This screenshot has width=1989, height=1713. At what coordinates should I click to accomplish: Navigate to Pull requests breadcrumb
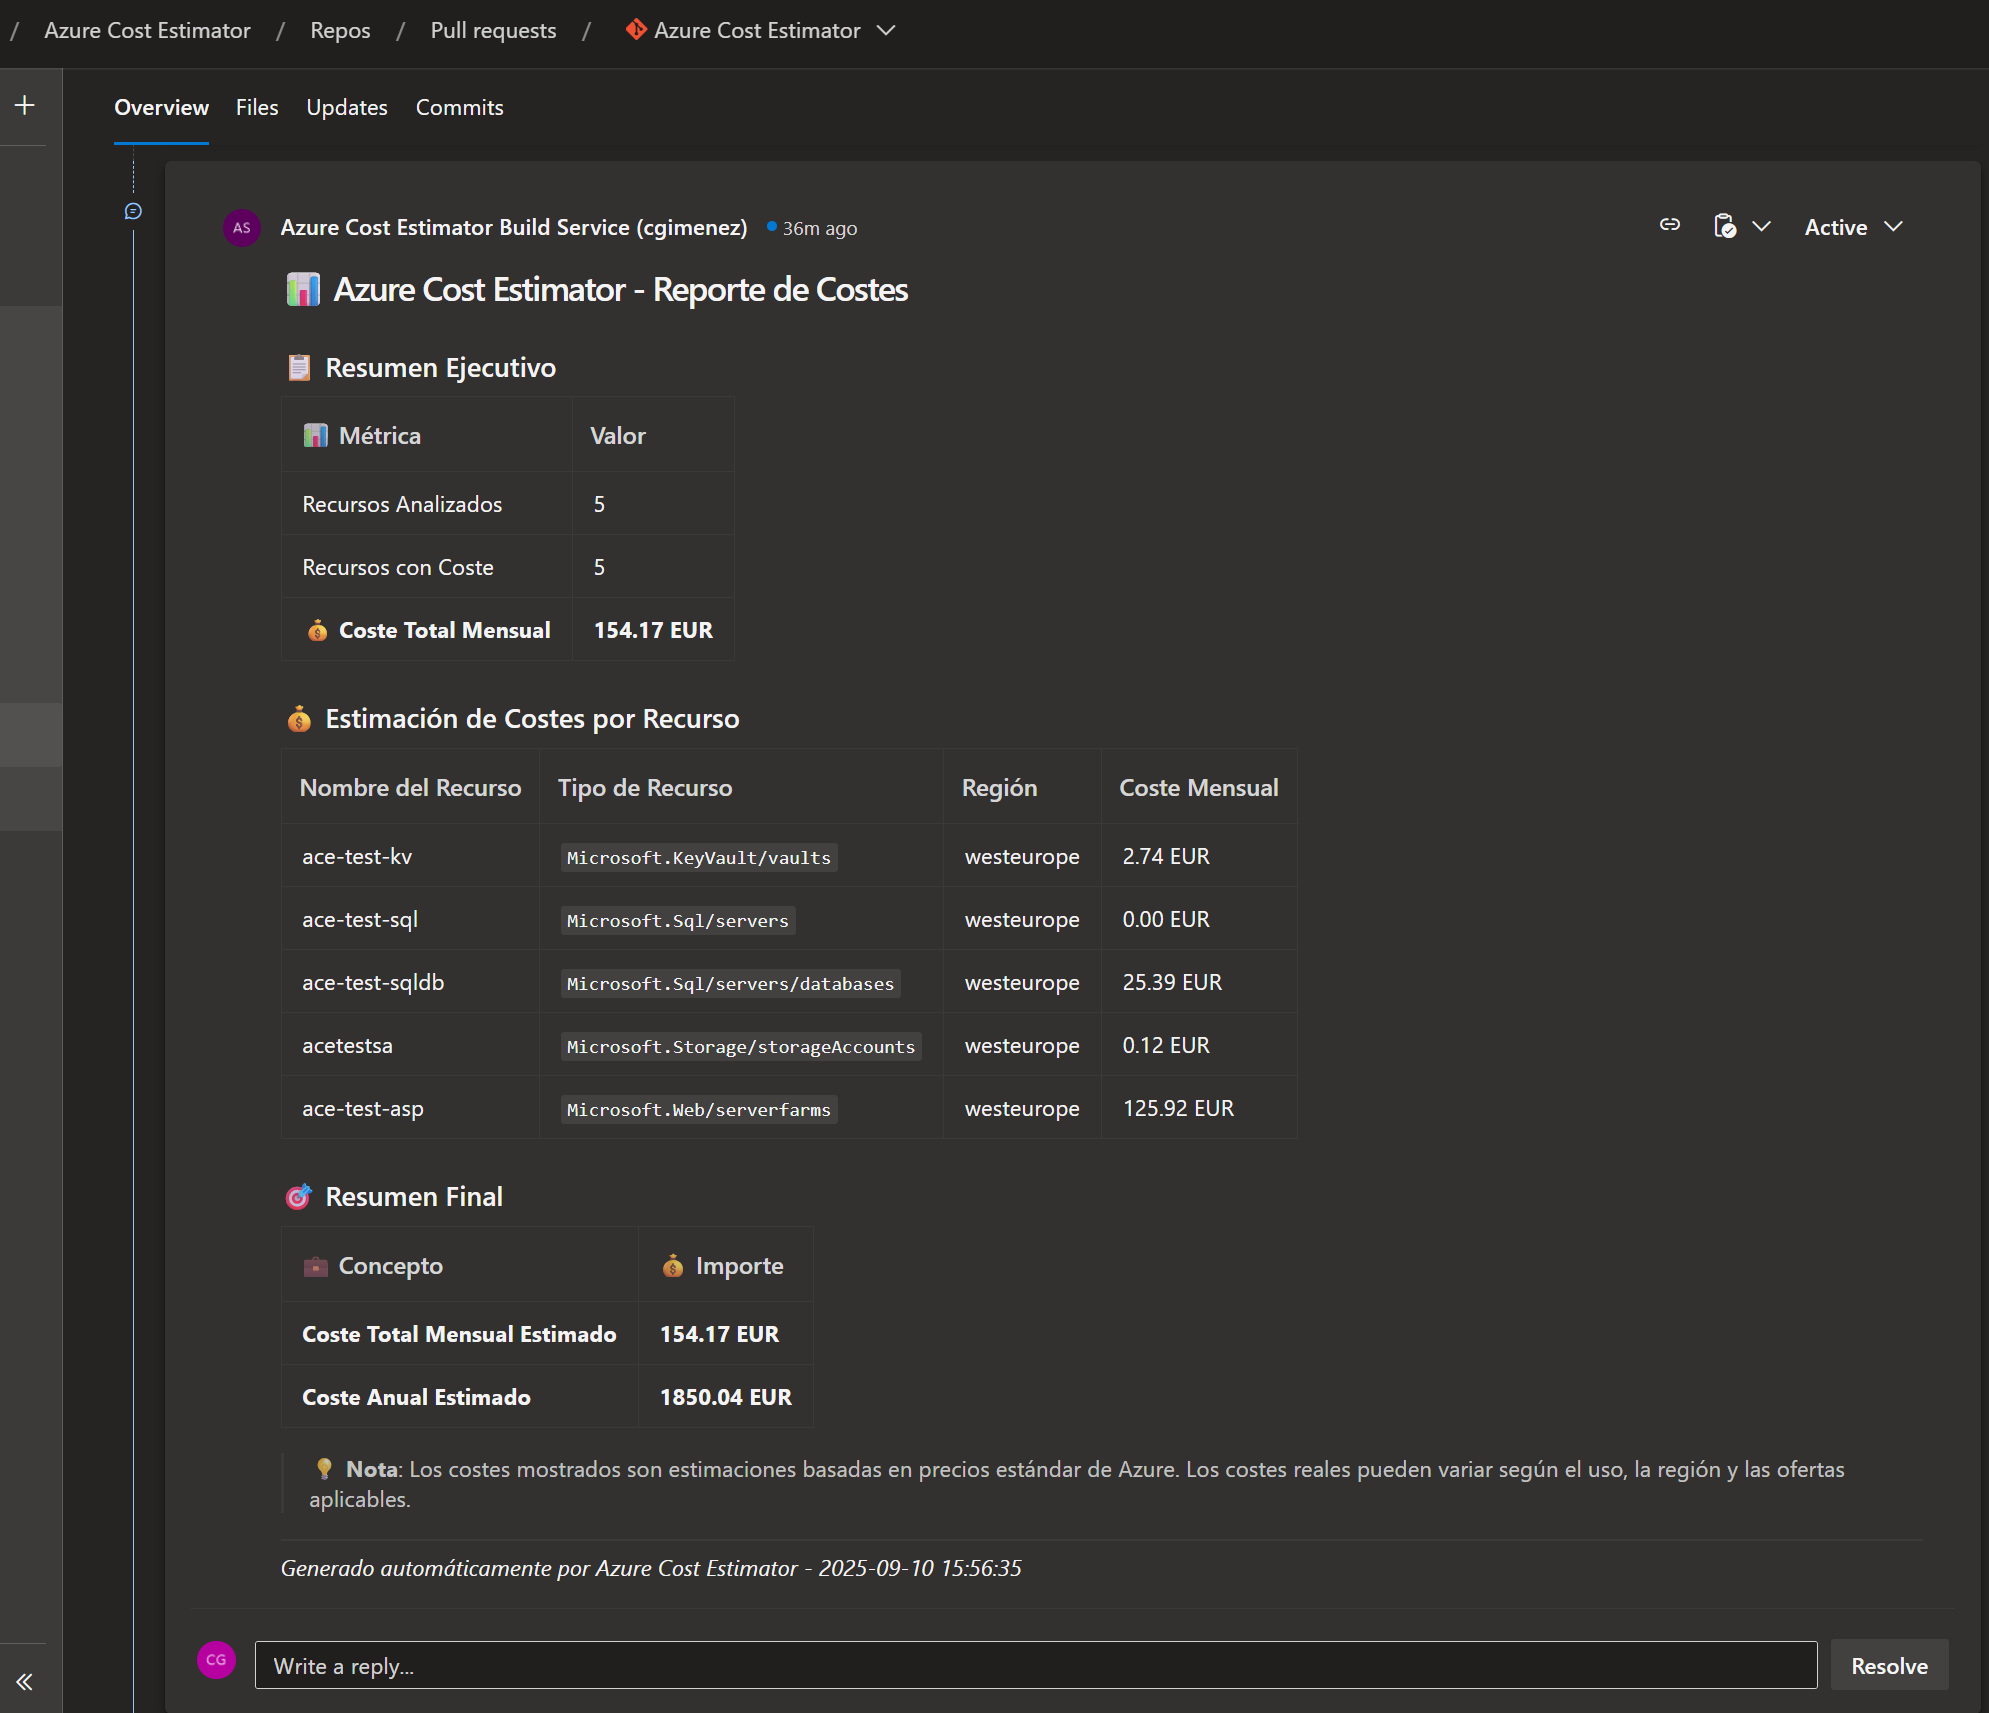(493, 30)
